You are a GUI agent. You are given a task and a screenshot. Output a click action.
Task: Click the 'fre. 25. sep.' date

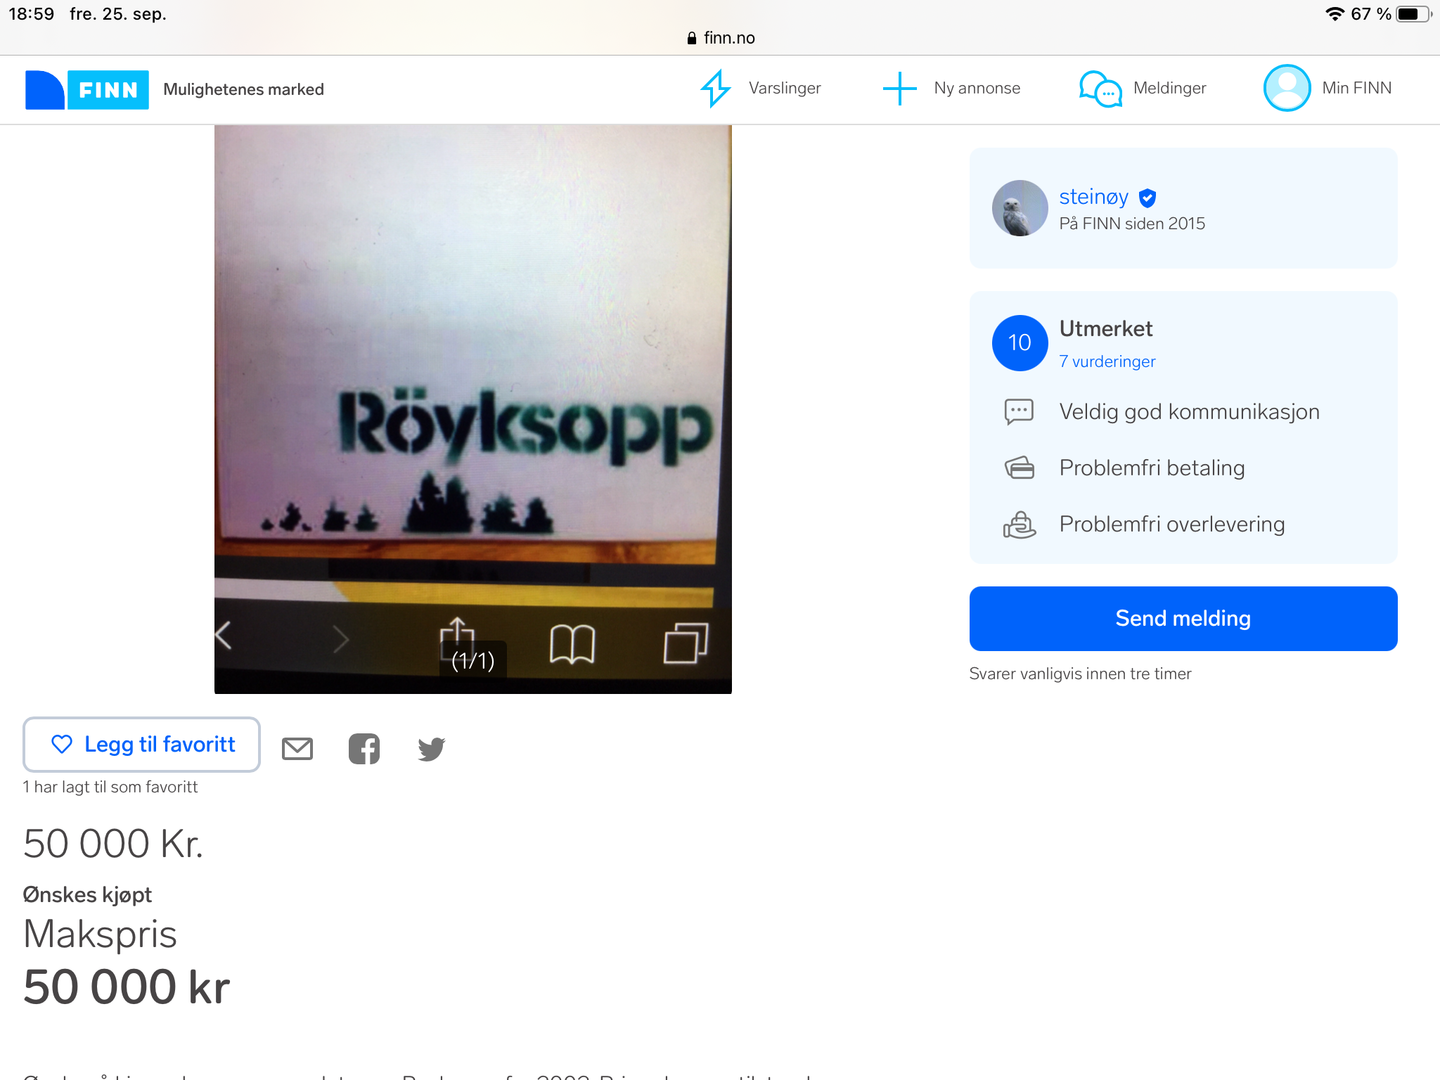click(x=118, y=14)
